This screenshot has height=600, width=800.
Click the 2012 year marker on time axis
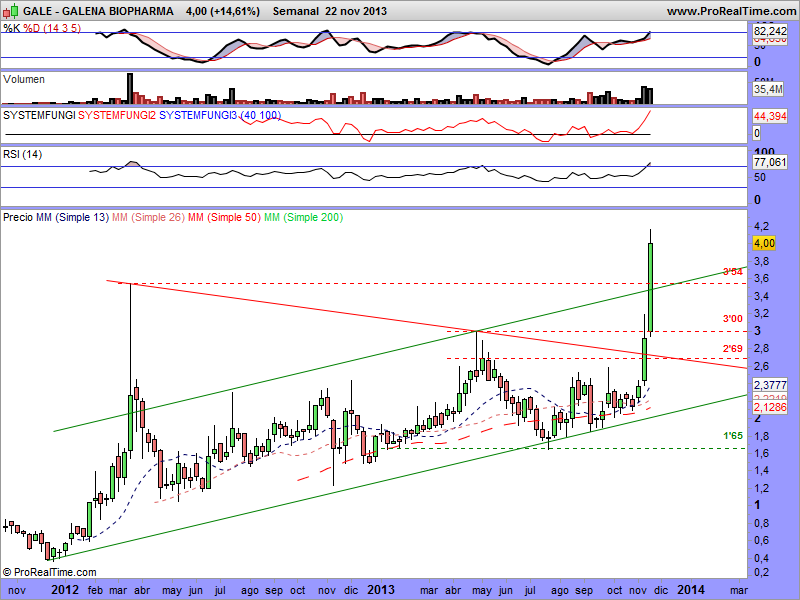click(x=65, y=590)
